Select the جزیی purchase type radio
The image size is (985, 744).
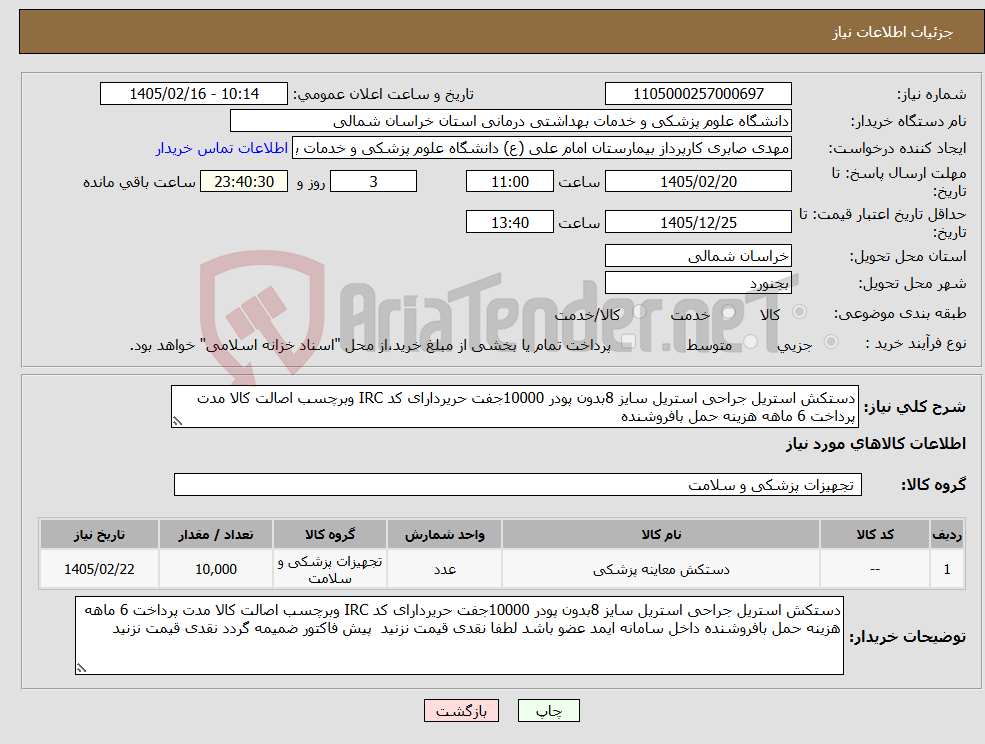point(830,342)
